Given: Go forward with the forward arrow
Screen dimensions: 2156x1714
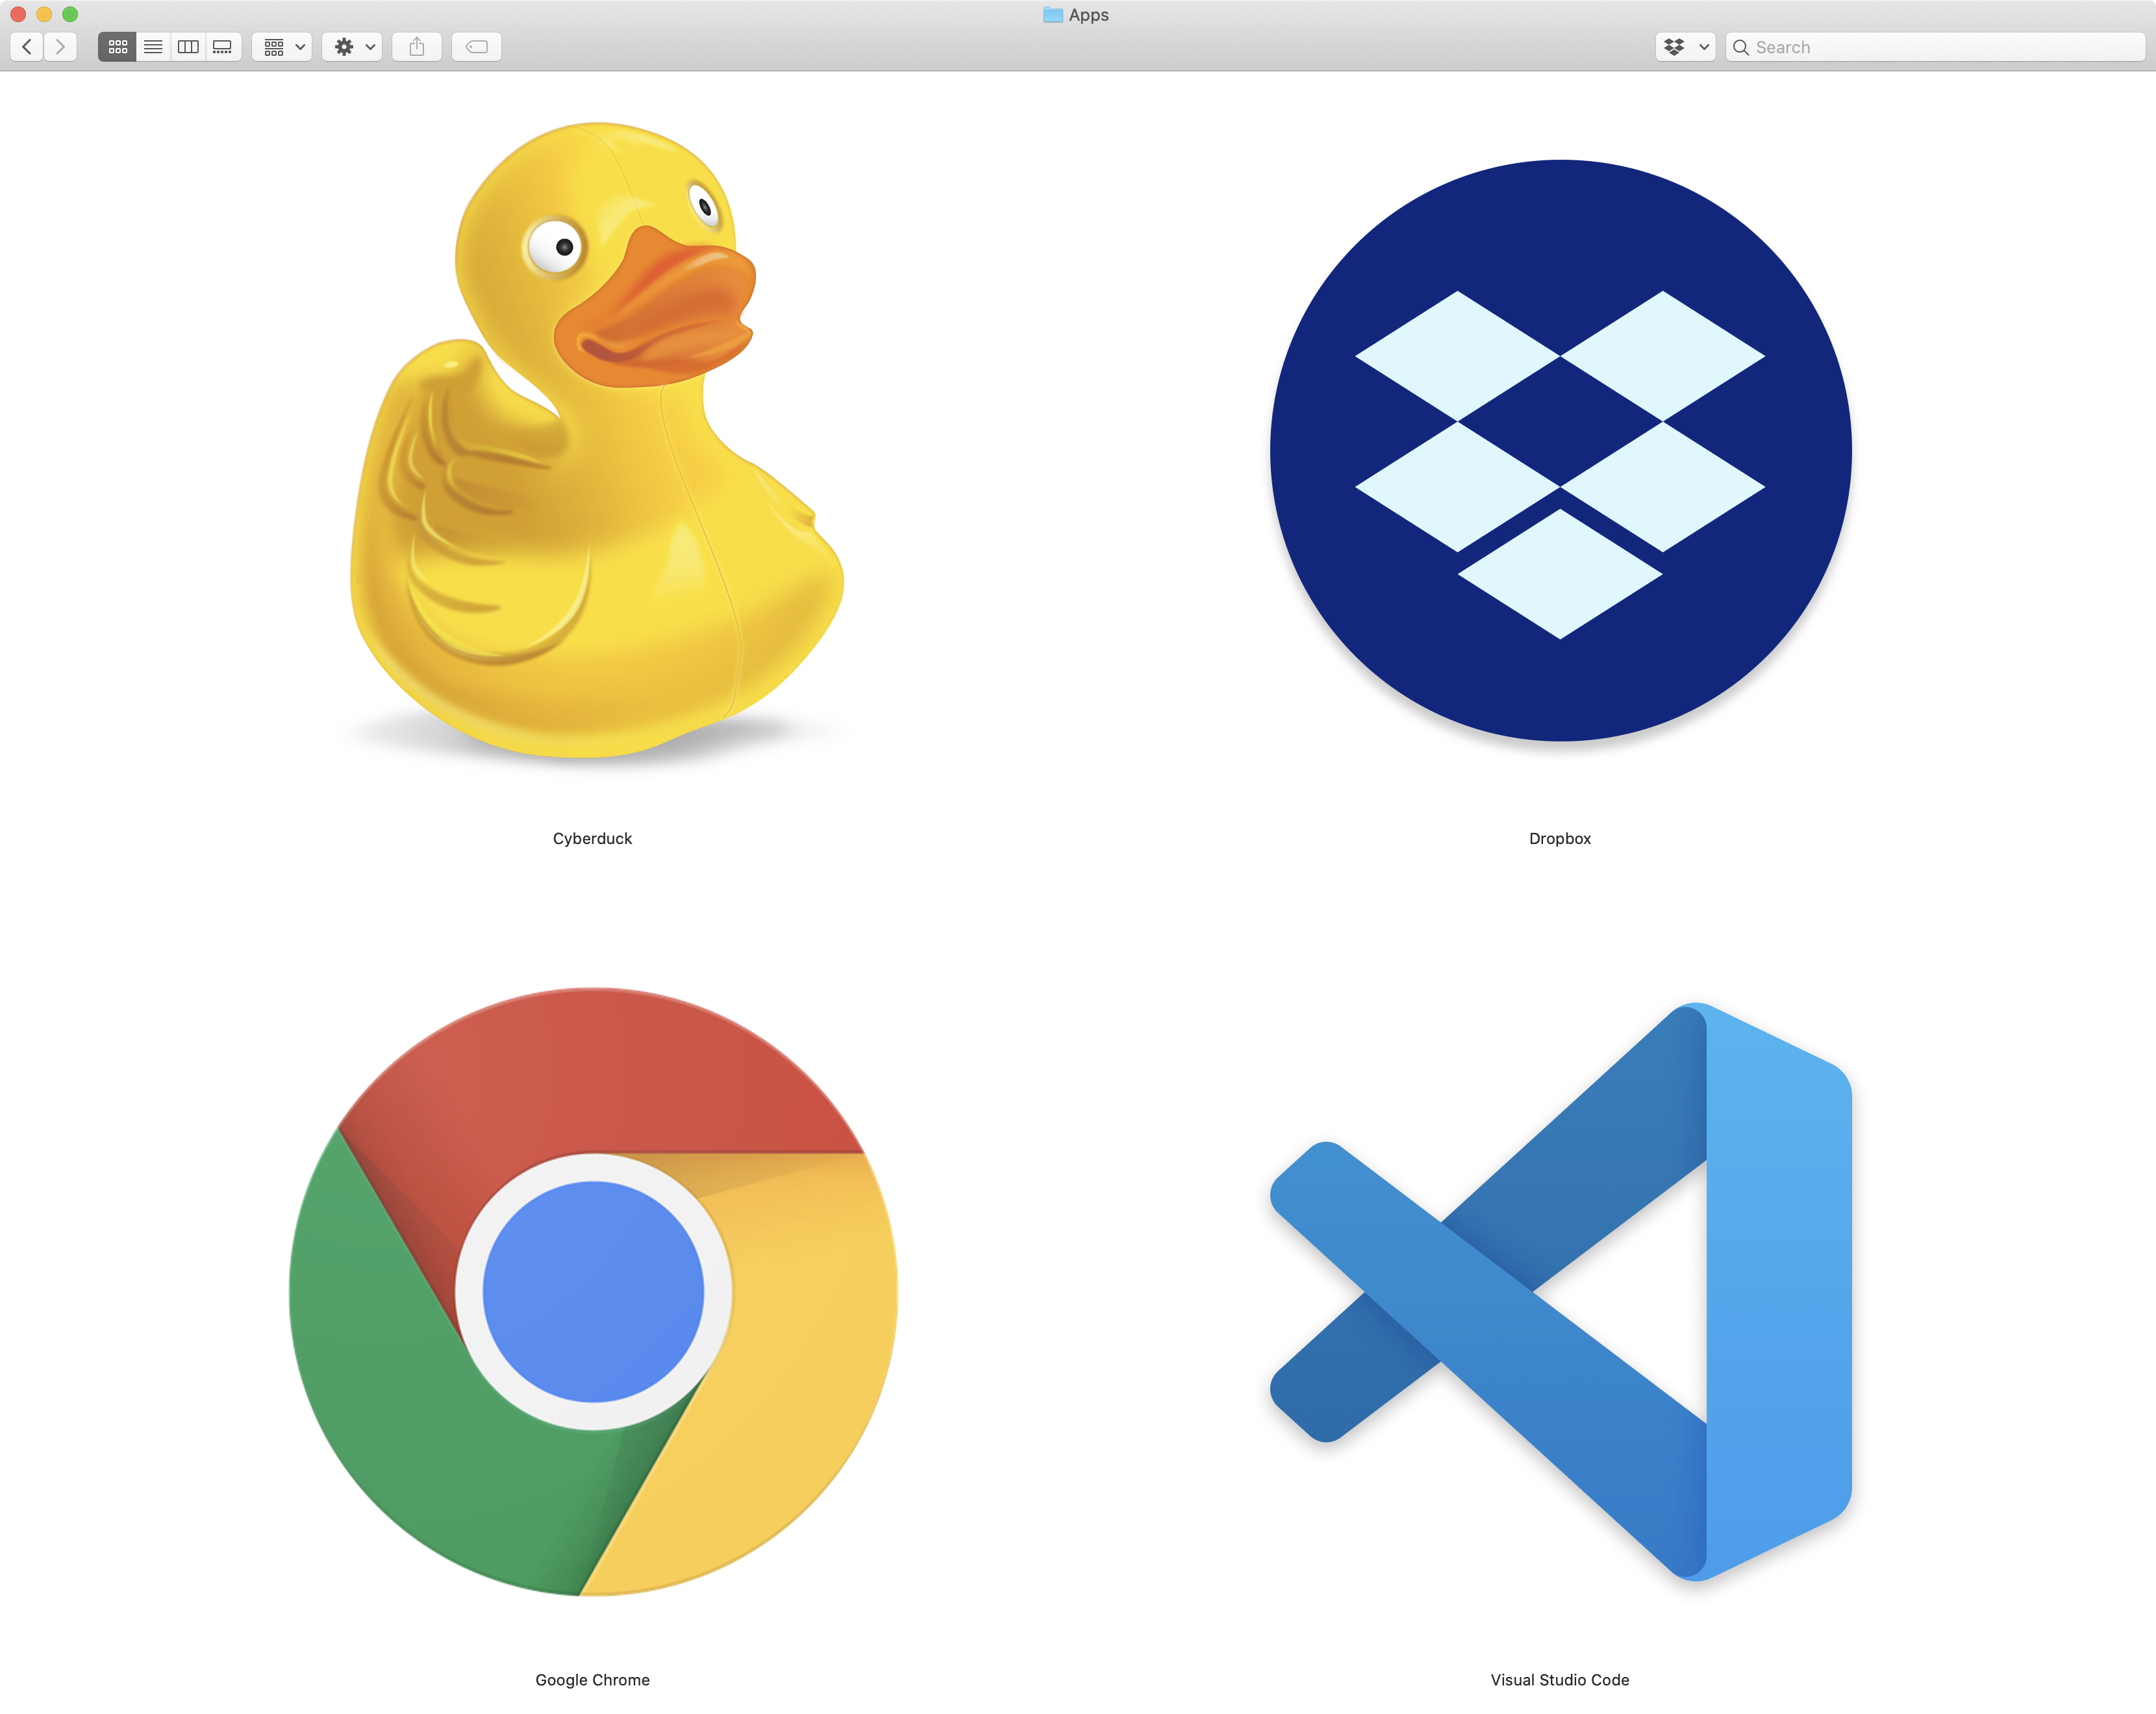Looking at the screenshot, I should click(61, 47).
